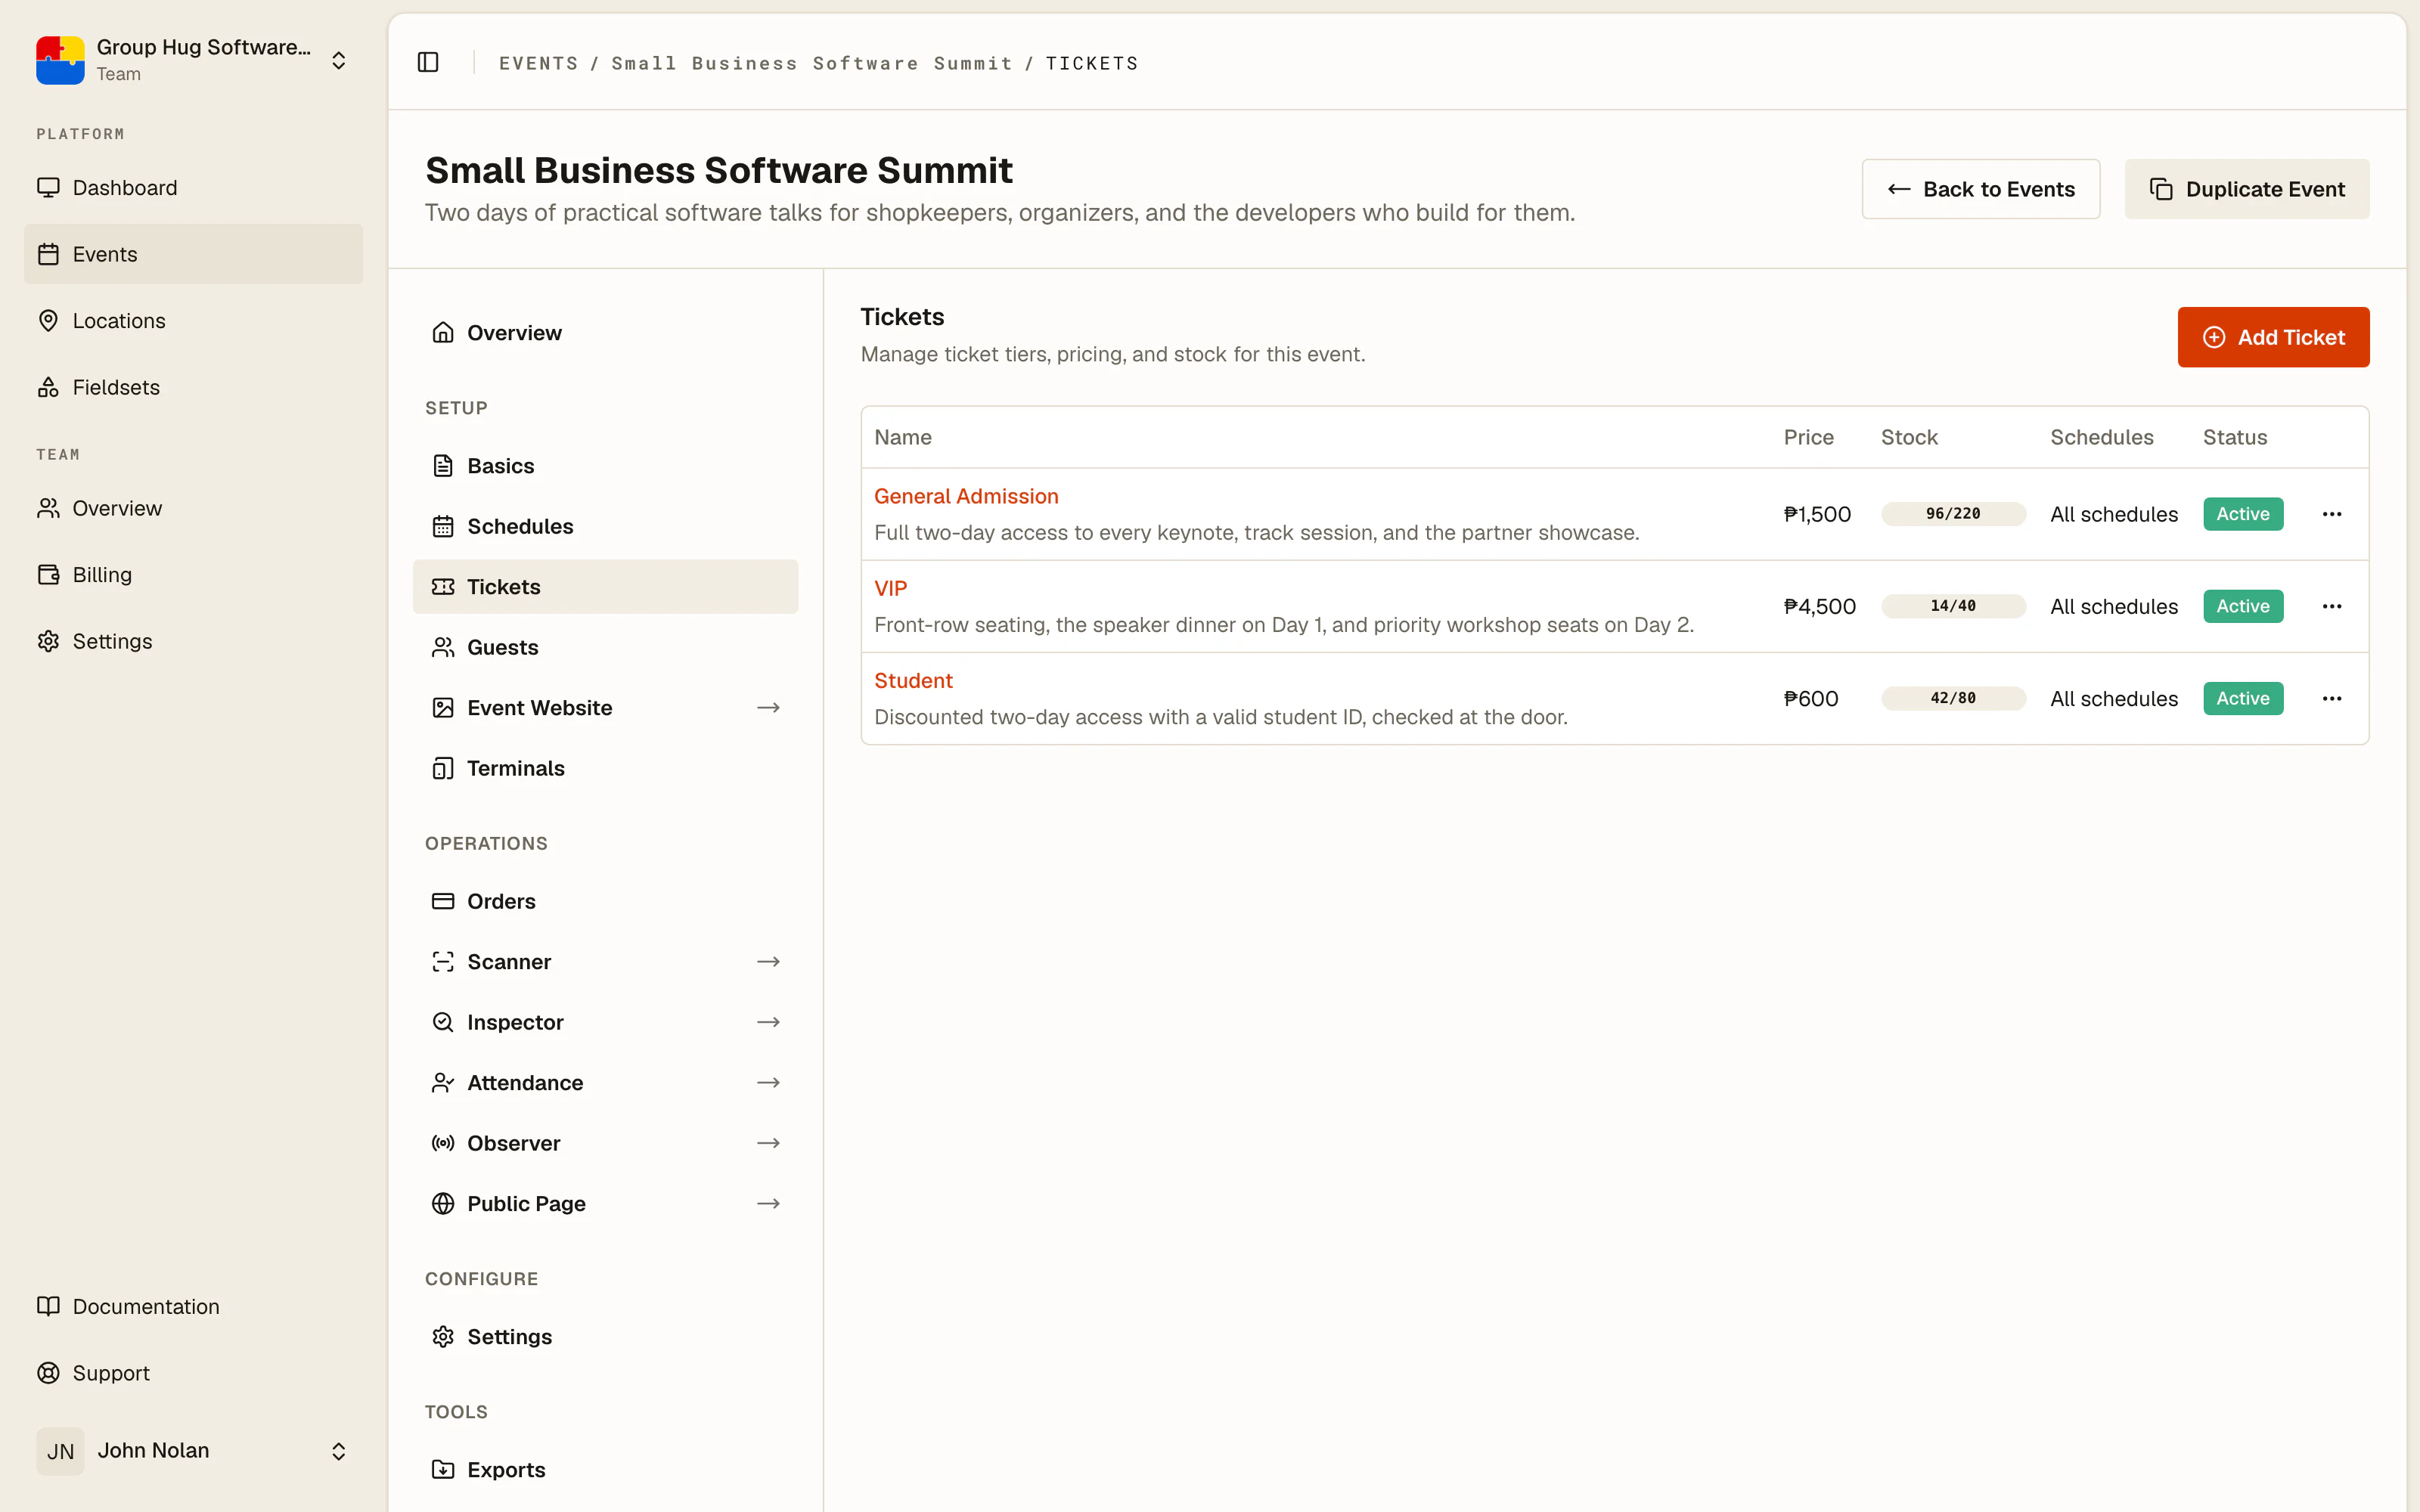The width and height of the screenshot is (2420, 1512).
Task: Open Documentation in the sidebar
Action: click(194, 1306)
